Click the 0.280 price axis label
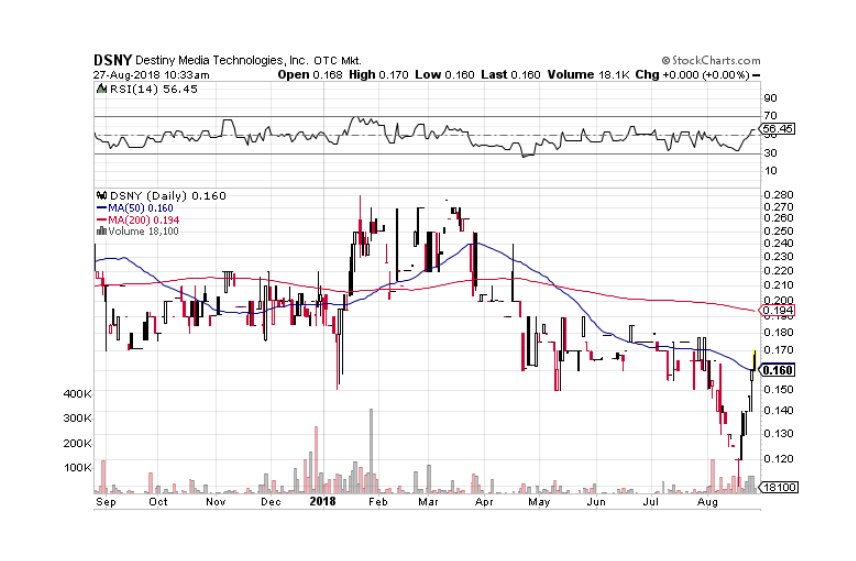Viewport: 856px width, 561px height. coord(778,195)
